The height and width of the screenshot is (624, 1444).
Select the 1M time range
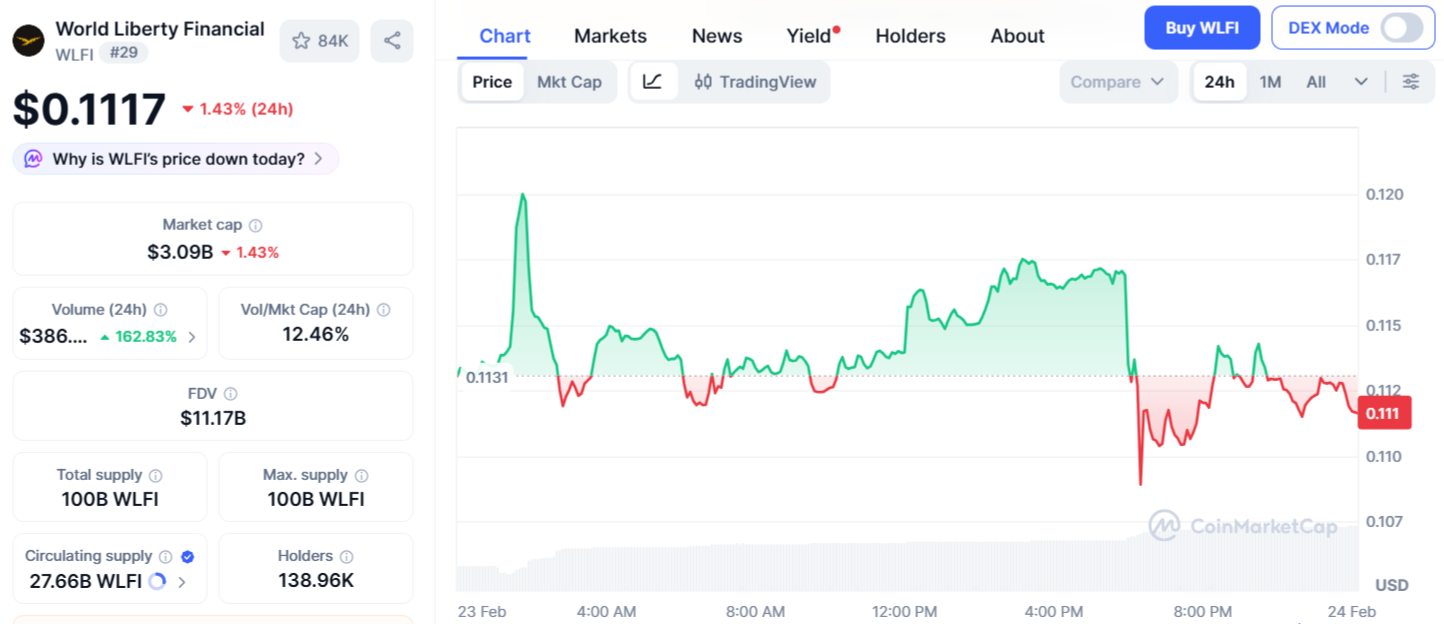click(1270, 82)
